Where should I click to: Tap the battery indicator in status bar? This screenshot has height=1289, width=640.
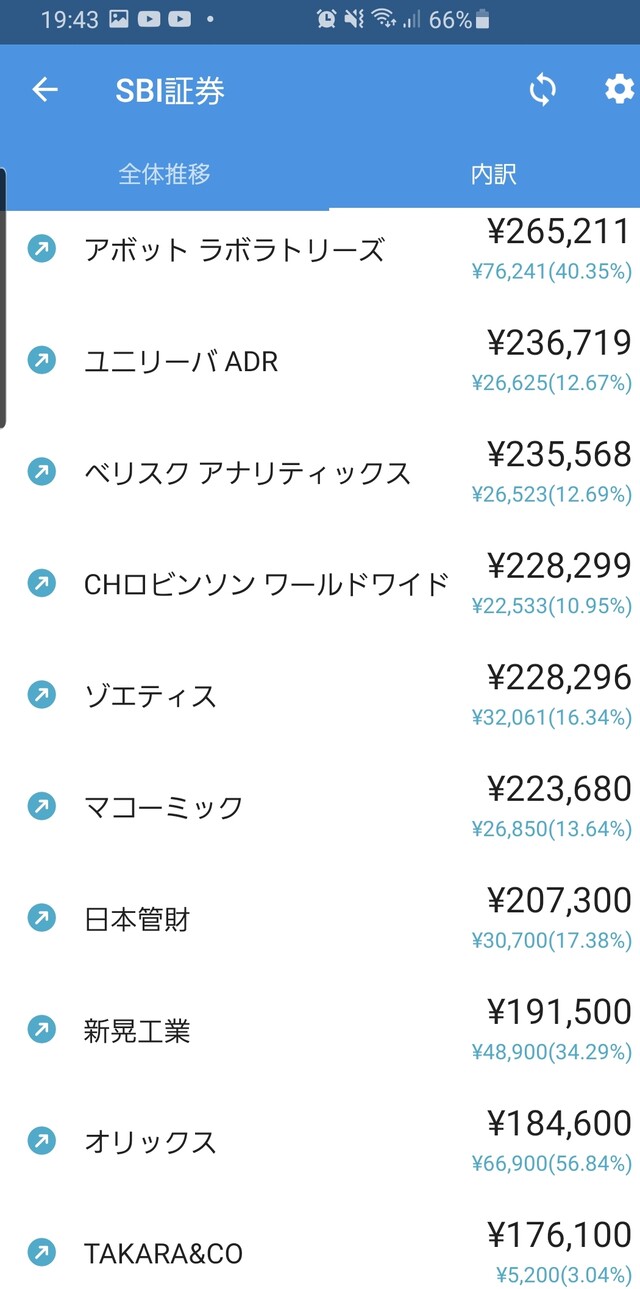483,19
